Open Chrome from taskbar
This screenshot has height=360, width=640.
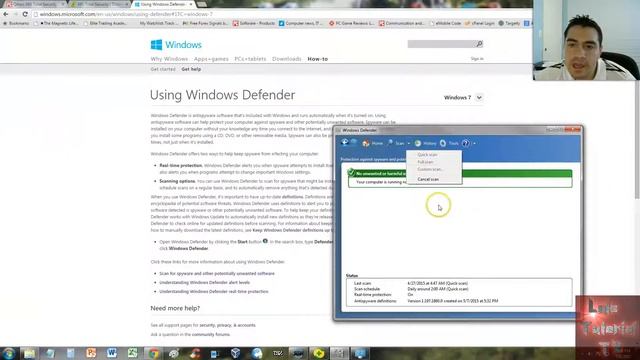click(x=153, y=353)
